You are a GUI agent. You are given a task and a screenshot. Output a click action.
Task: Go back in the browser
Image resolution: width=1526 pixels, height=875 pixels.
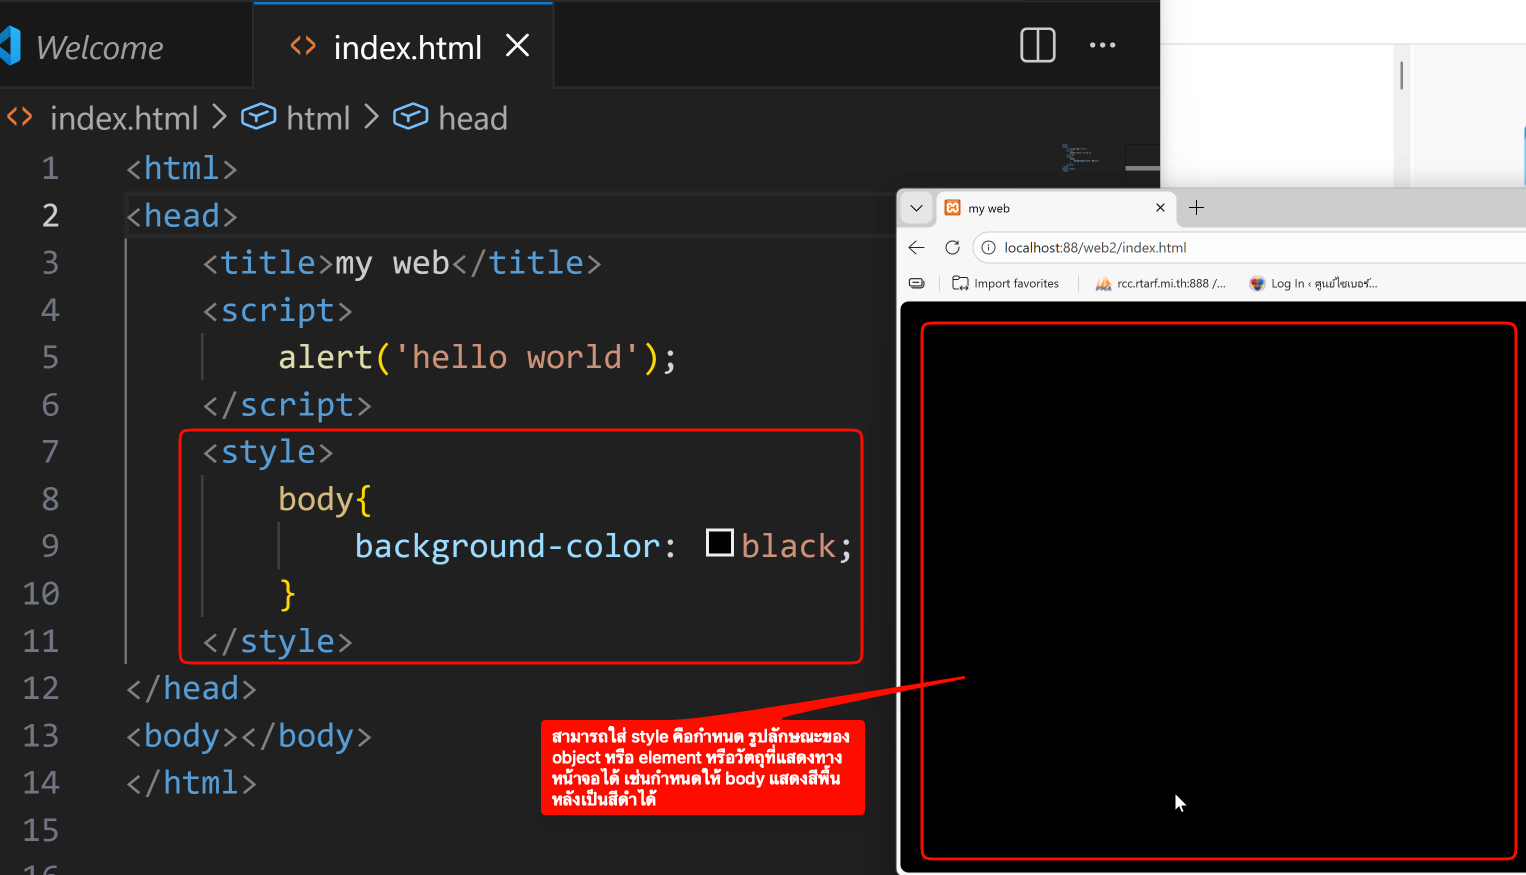point(916,248)
